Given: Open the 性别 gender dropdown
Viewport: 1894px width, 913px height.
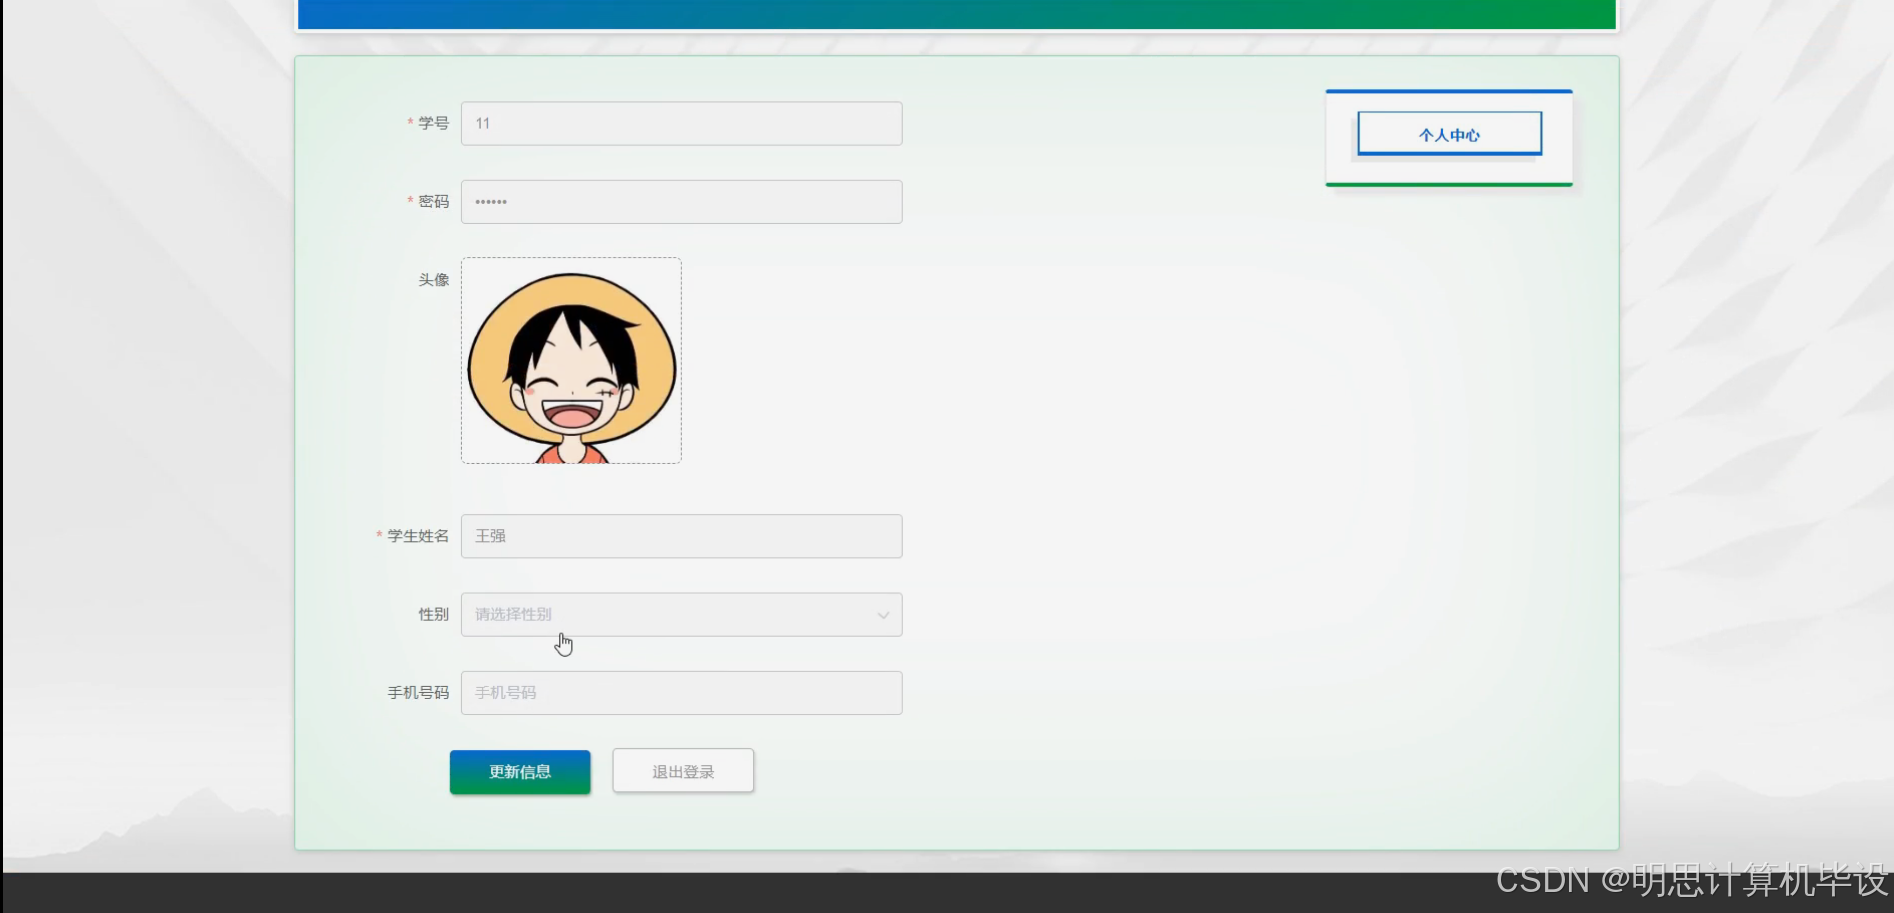Looking at the screenshot, I should tap(681, 614).
